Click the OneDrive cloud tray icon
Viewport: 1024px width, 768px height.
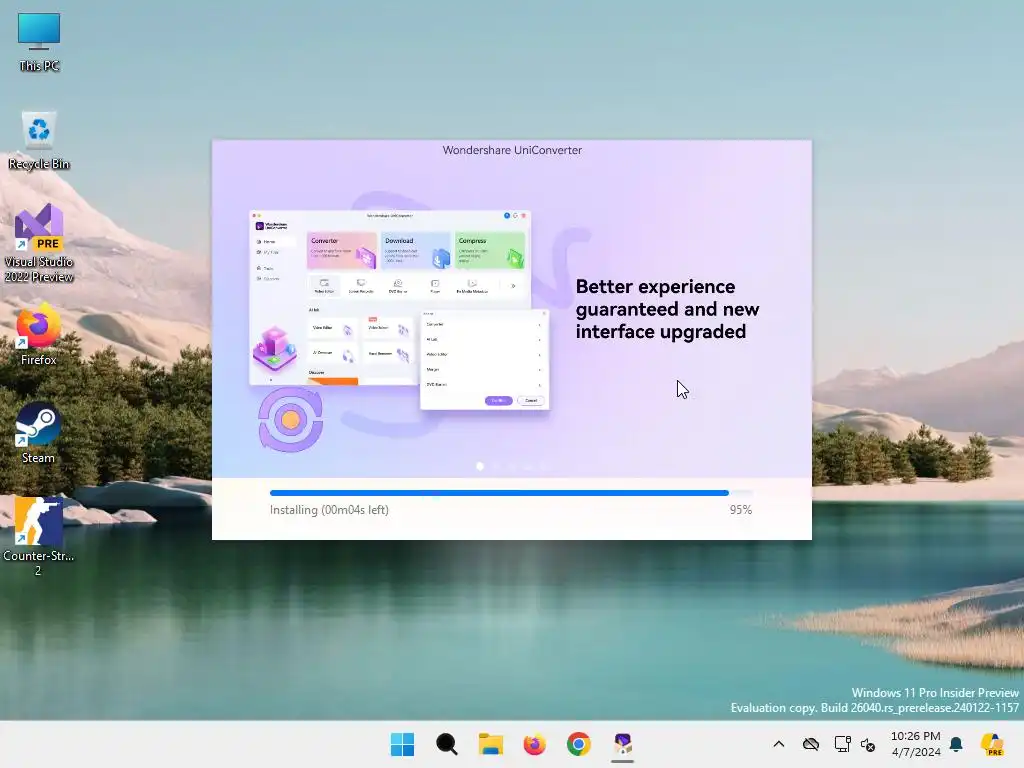pyautogui.click(x=810, y=744)
